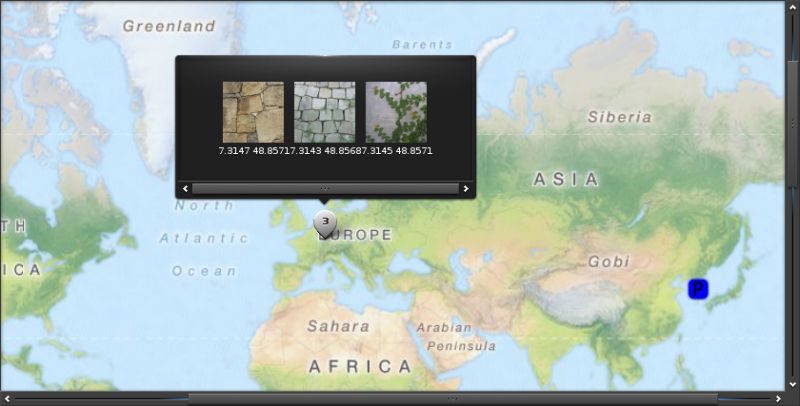Open the brown stone wall thumbnail

point(254,112)
